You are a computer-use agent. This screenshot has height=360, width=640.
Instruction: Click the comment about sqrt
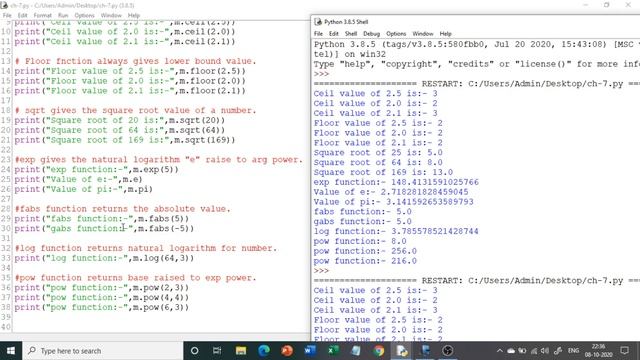[136, 111]
